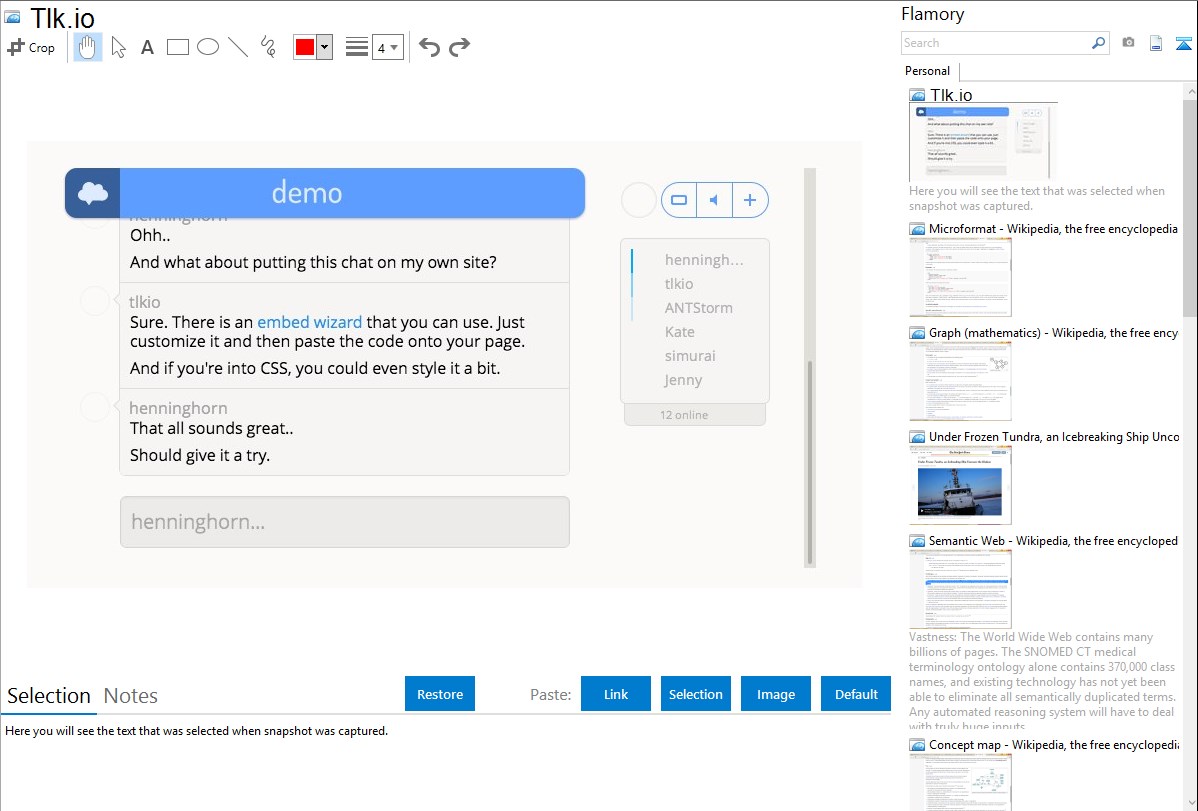Click the Restore button

pos(440,694)
